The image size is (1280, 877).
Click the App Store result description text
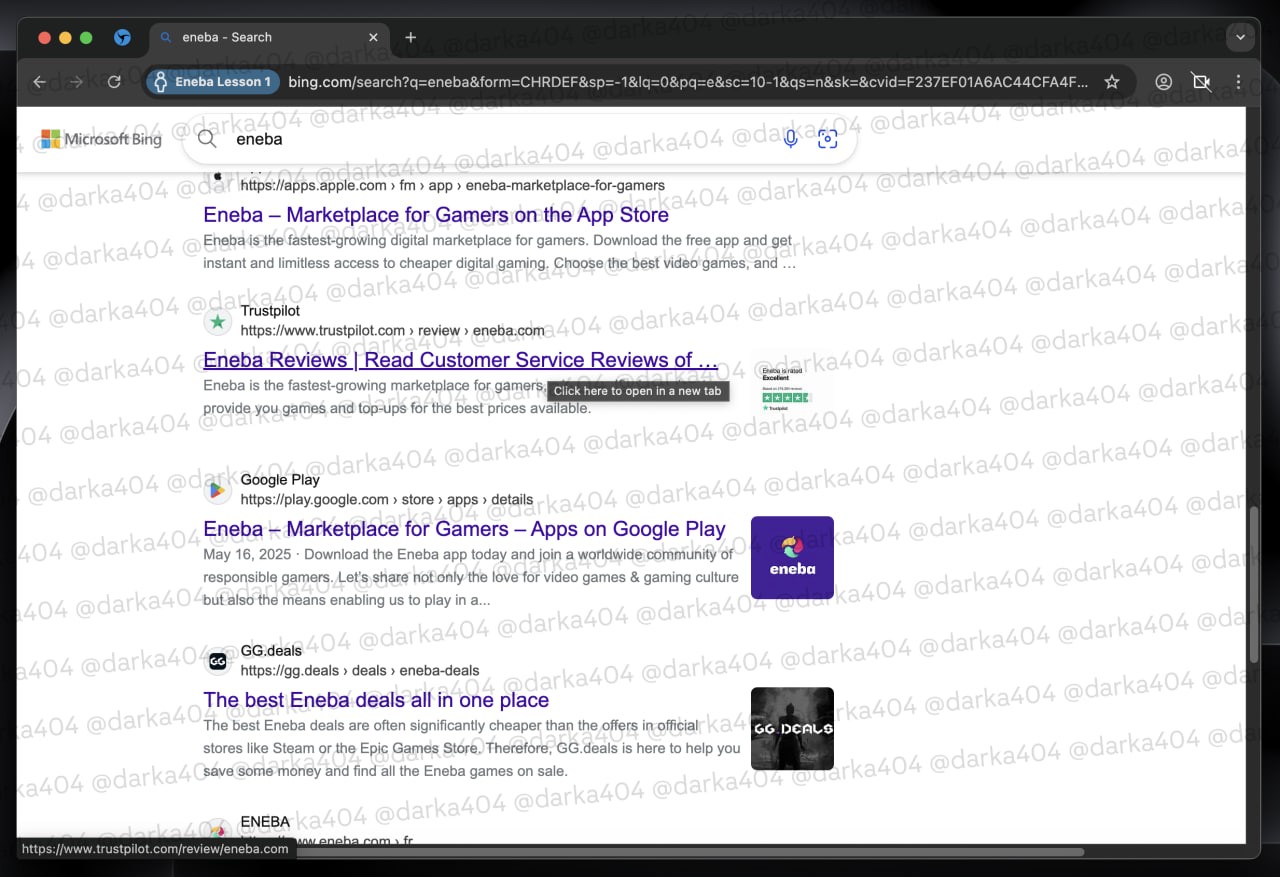500,252
